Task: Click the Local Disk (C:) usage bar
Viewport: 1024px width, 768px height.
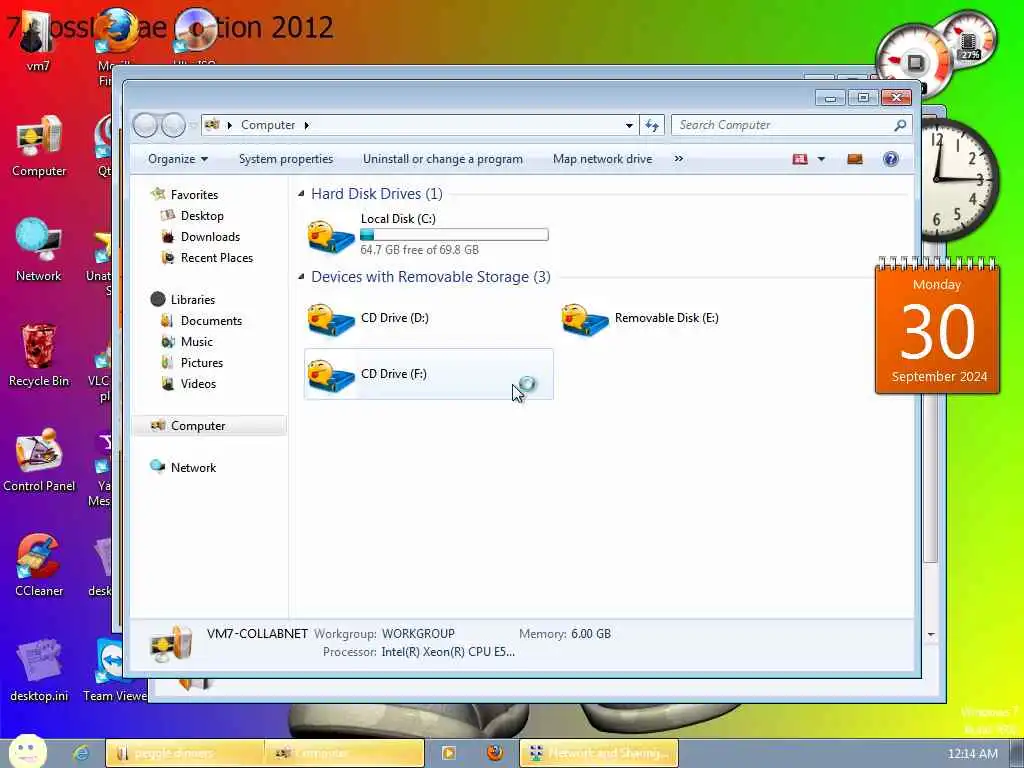Action: coord(454,235)
